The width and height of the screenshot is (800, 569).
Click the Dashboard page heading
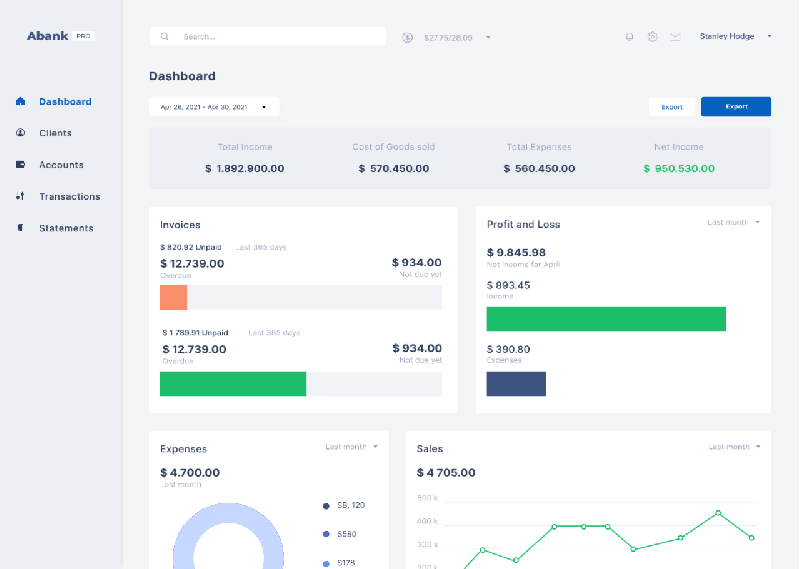point(182,76)
